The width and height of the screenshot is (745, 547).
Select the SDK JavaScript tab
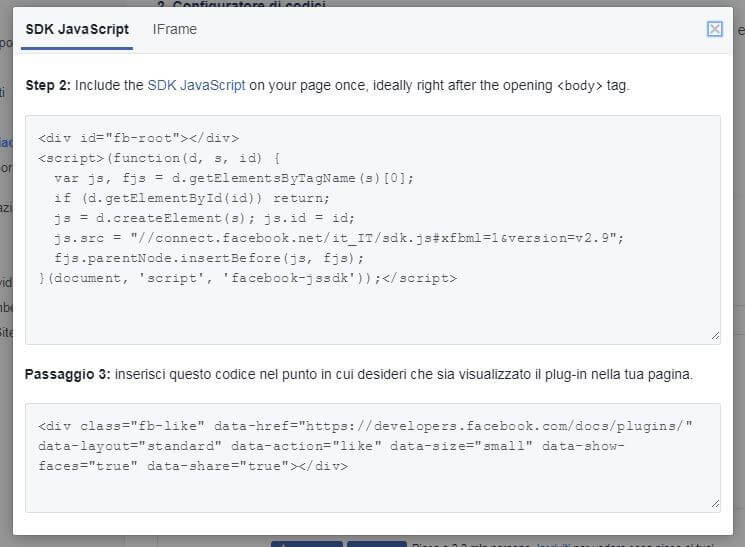click(x=77, y=29)
